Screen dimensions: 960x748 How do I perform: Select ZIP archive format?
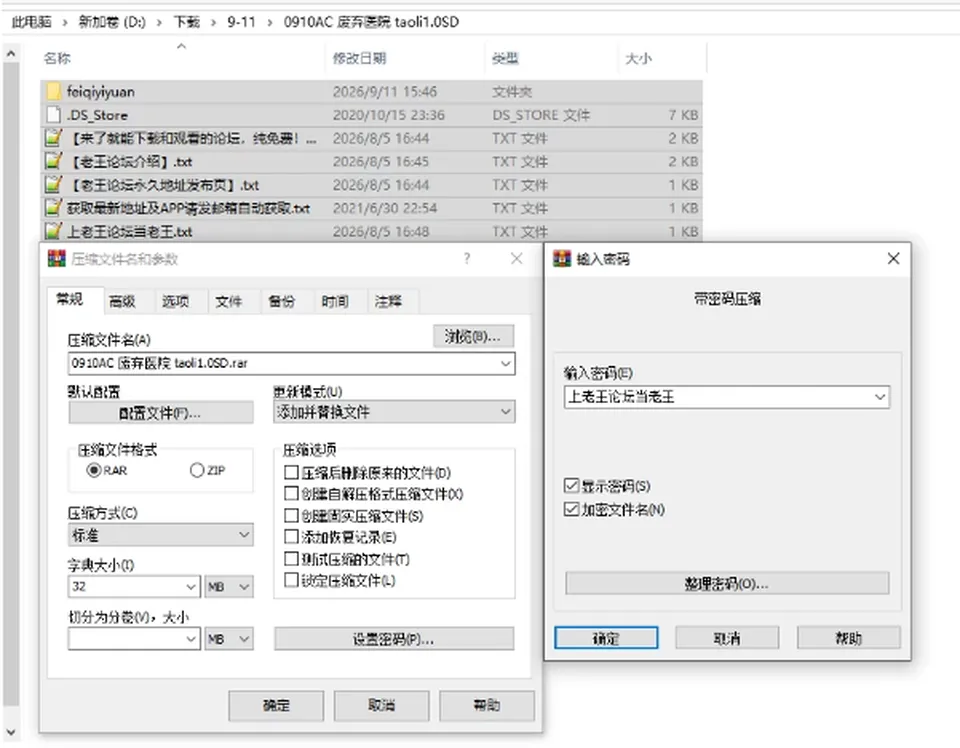(197, 470)
